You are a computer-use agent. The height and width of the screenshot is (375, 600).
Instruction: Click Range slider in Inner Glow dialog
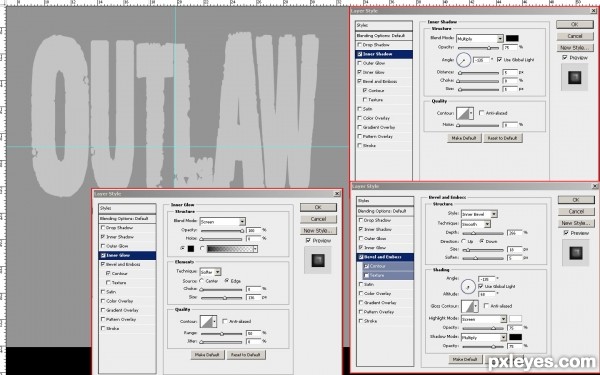(222, 334)
